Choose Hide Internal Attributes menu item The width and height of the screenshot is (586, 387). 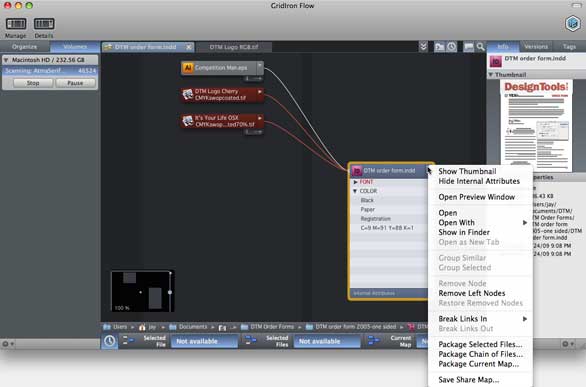click(x=480, y=181)
